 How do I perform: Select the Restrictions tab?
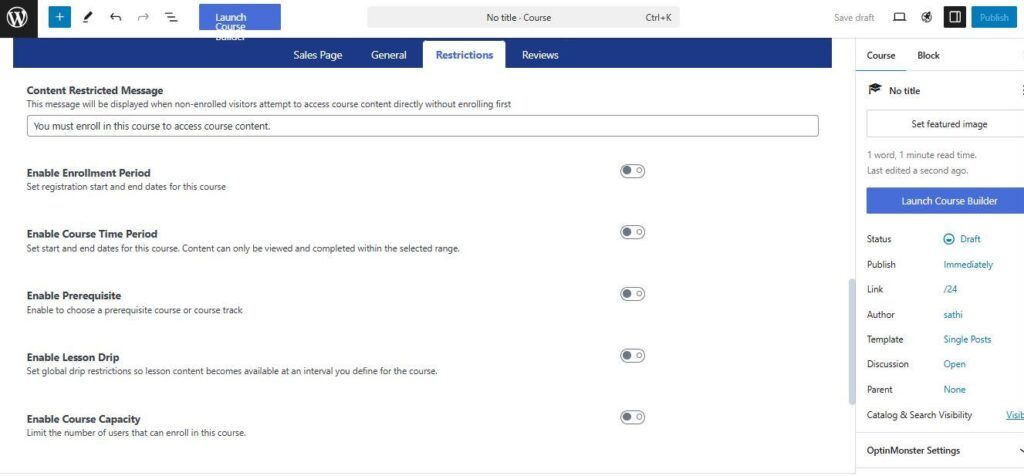(x=464, y=55)
